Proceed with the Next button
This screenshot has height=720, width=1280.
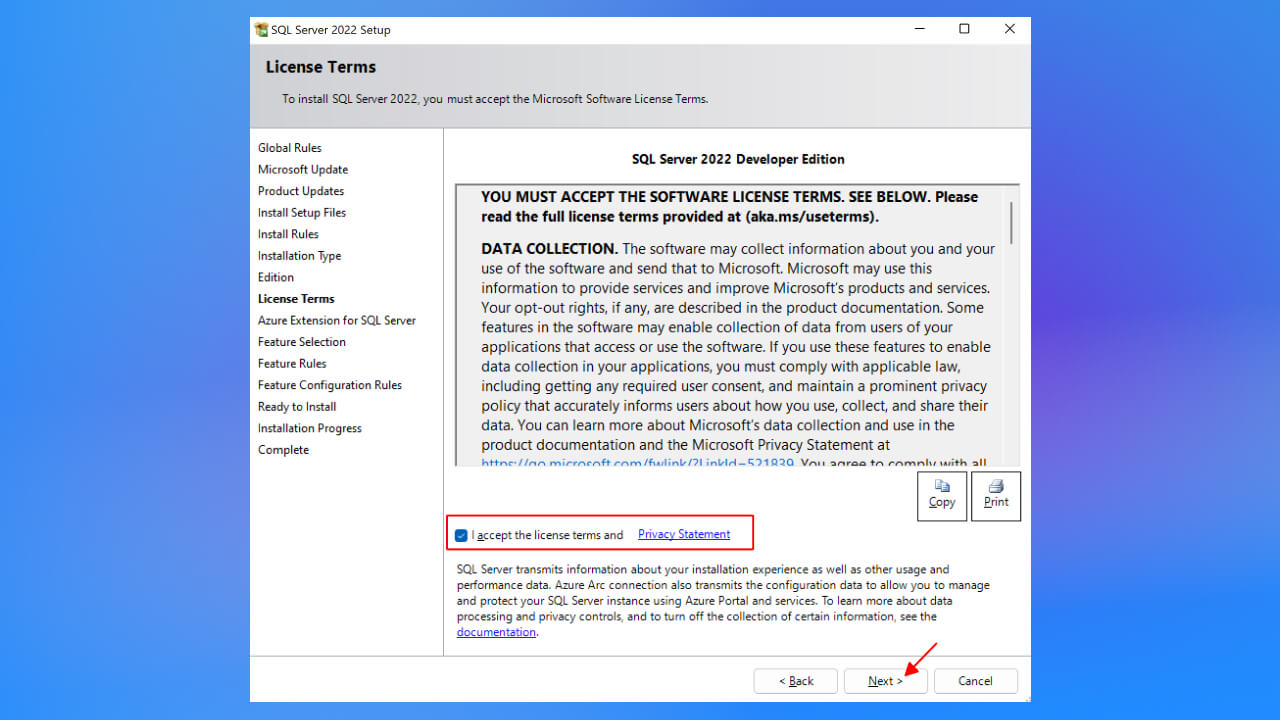(885, 681)
